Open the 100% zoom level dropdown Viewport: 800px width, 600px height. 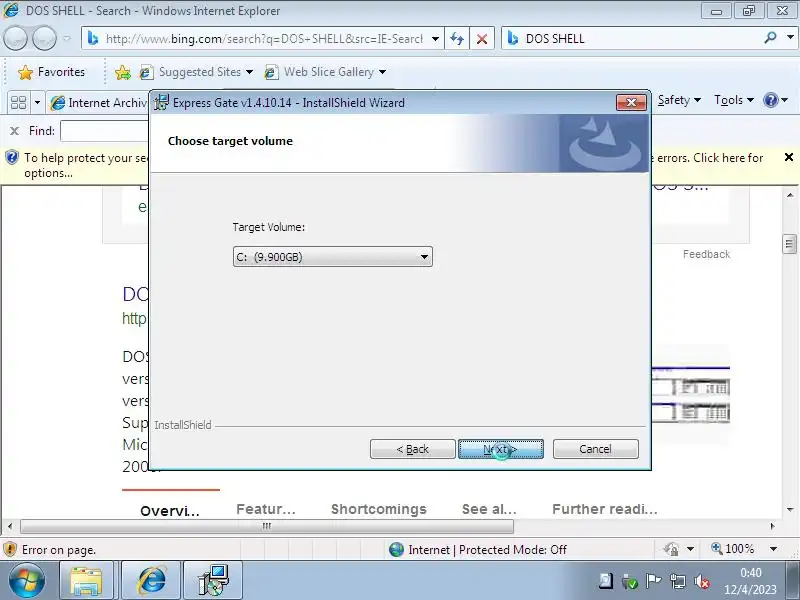pyautogui.click(x=773, y=549)
